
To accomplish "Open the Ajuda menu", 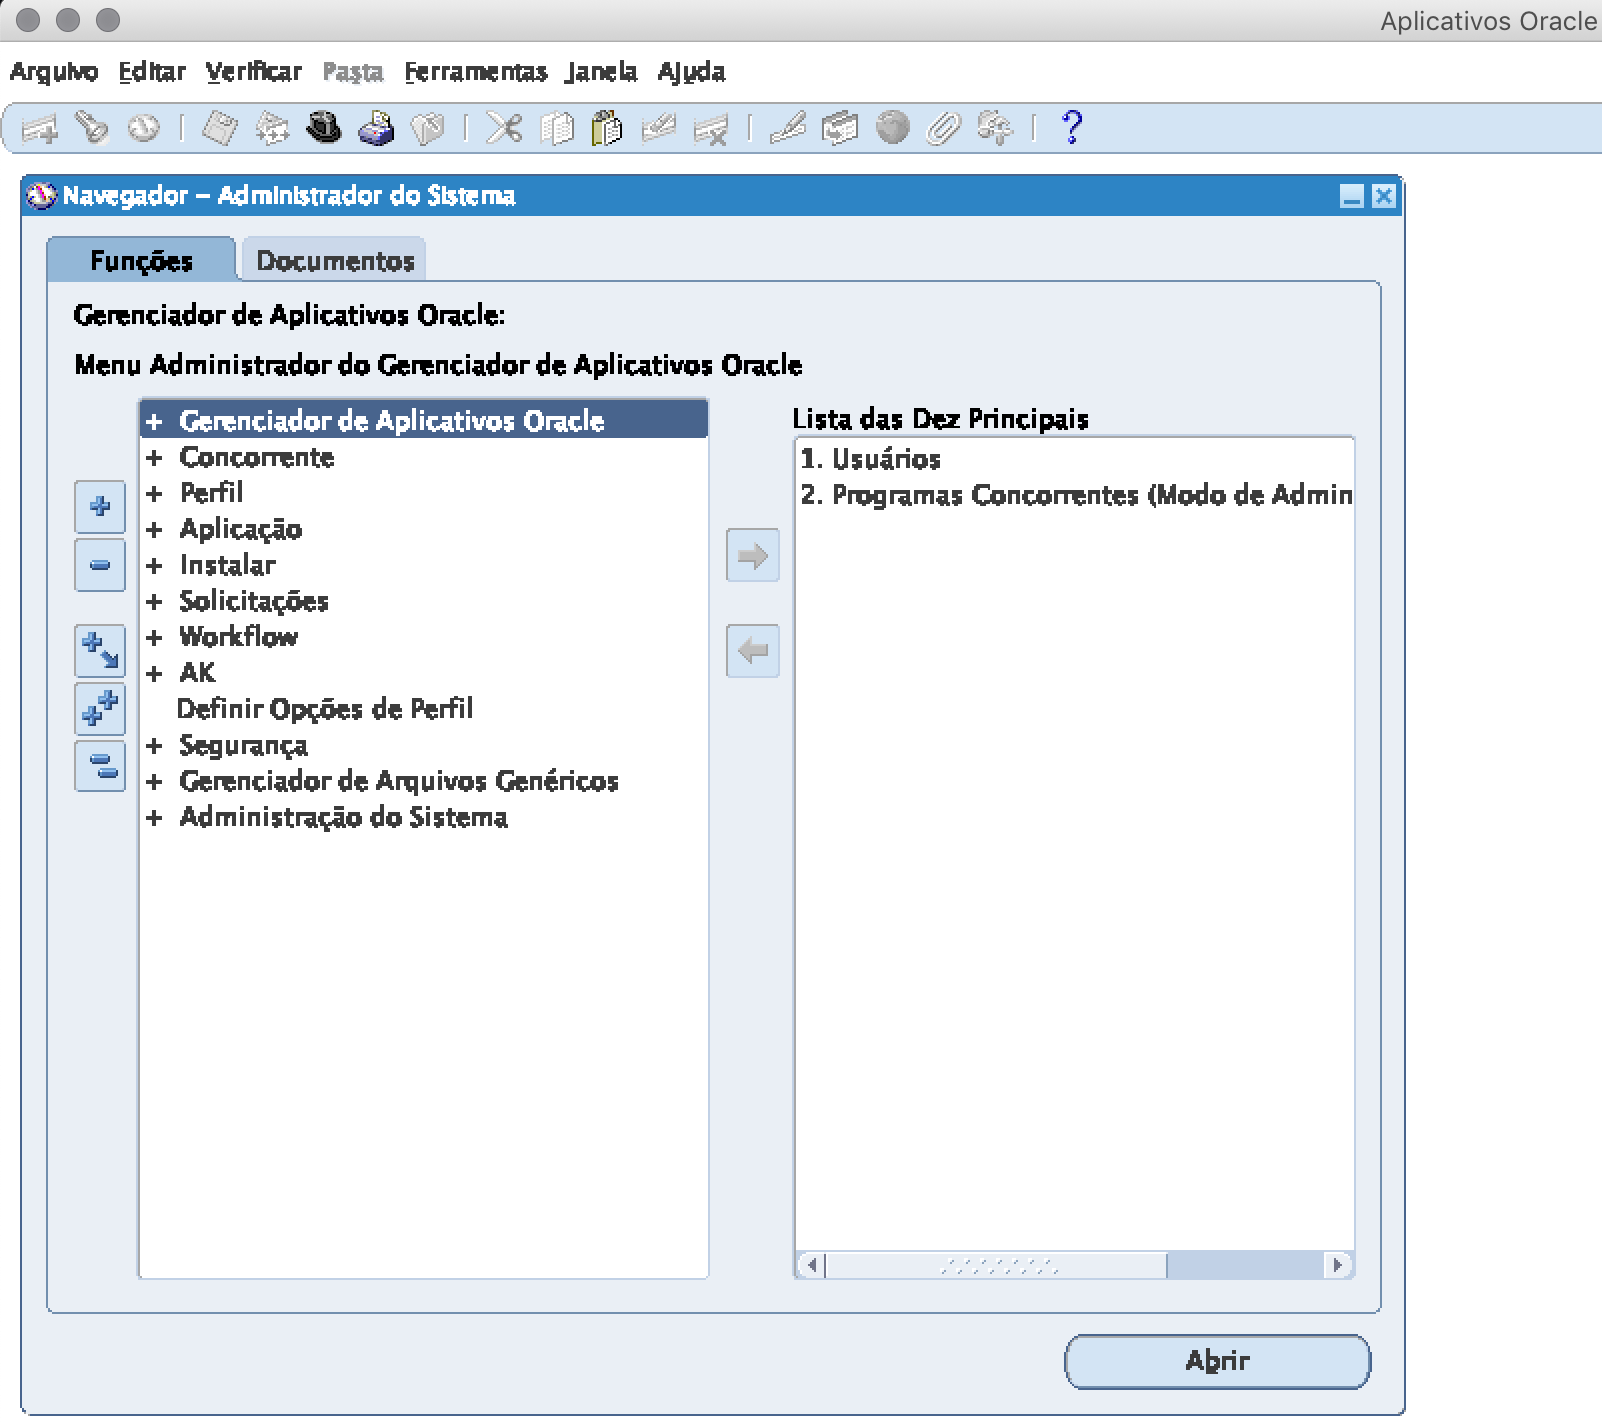I will click(x=691, y=72).
